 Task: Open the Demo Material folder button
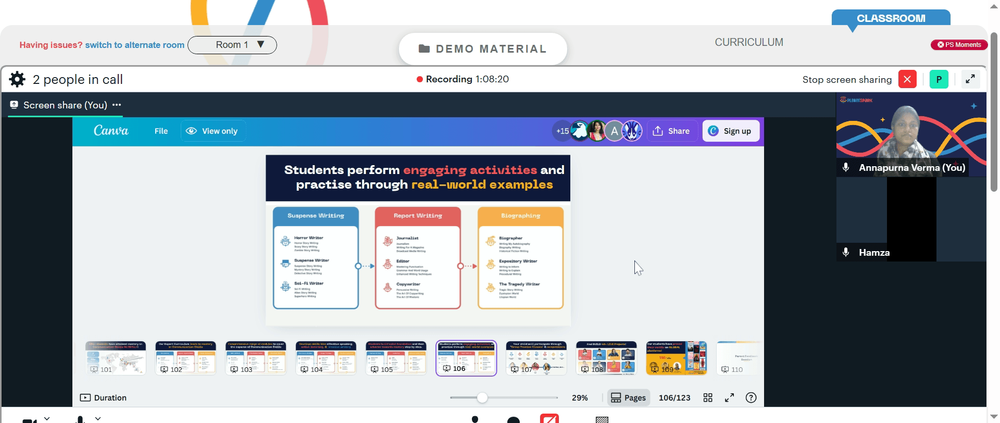(x=483, y=49)
